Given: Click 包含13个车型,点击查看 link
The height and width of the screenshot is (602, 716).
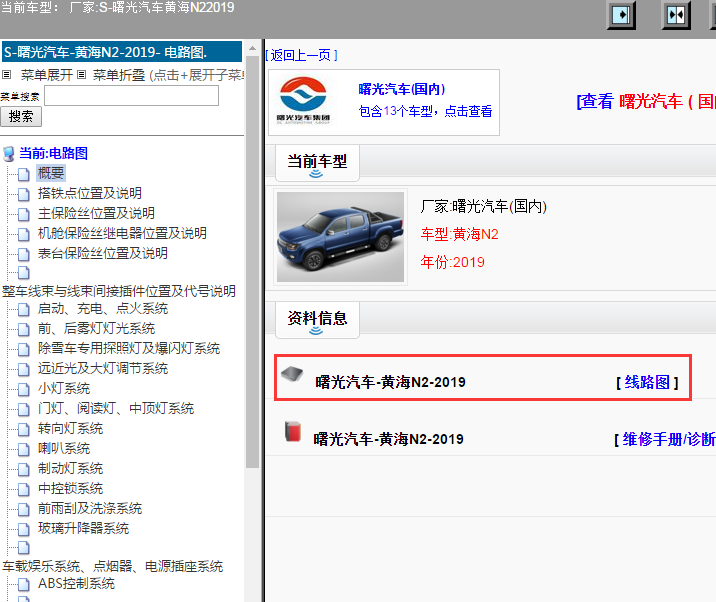Looking at the screenshot, I should (x=425, y=111).
